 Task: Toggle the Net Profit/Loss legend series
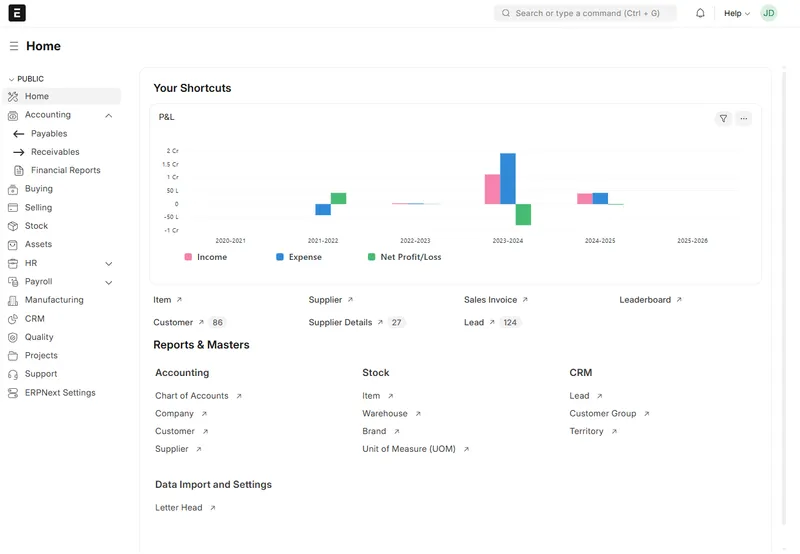[405, 257]
